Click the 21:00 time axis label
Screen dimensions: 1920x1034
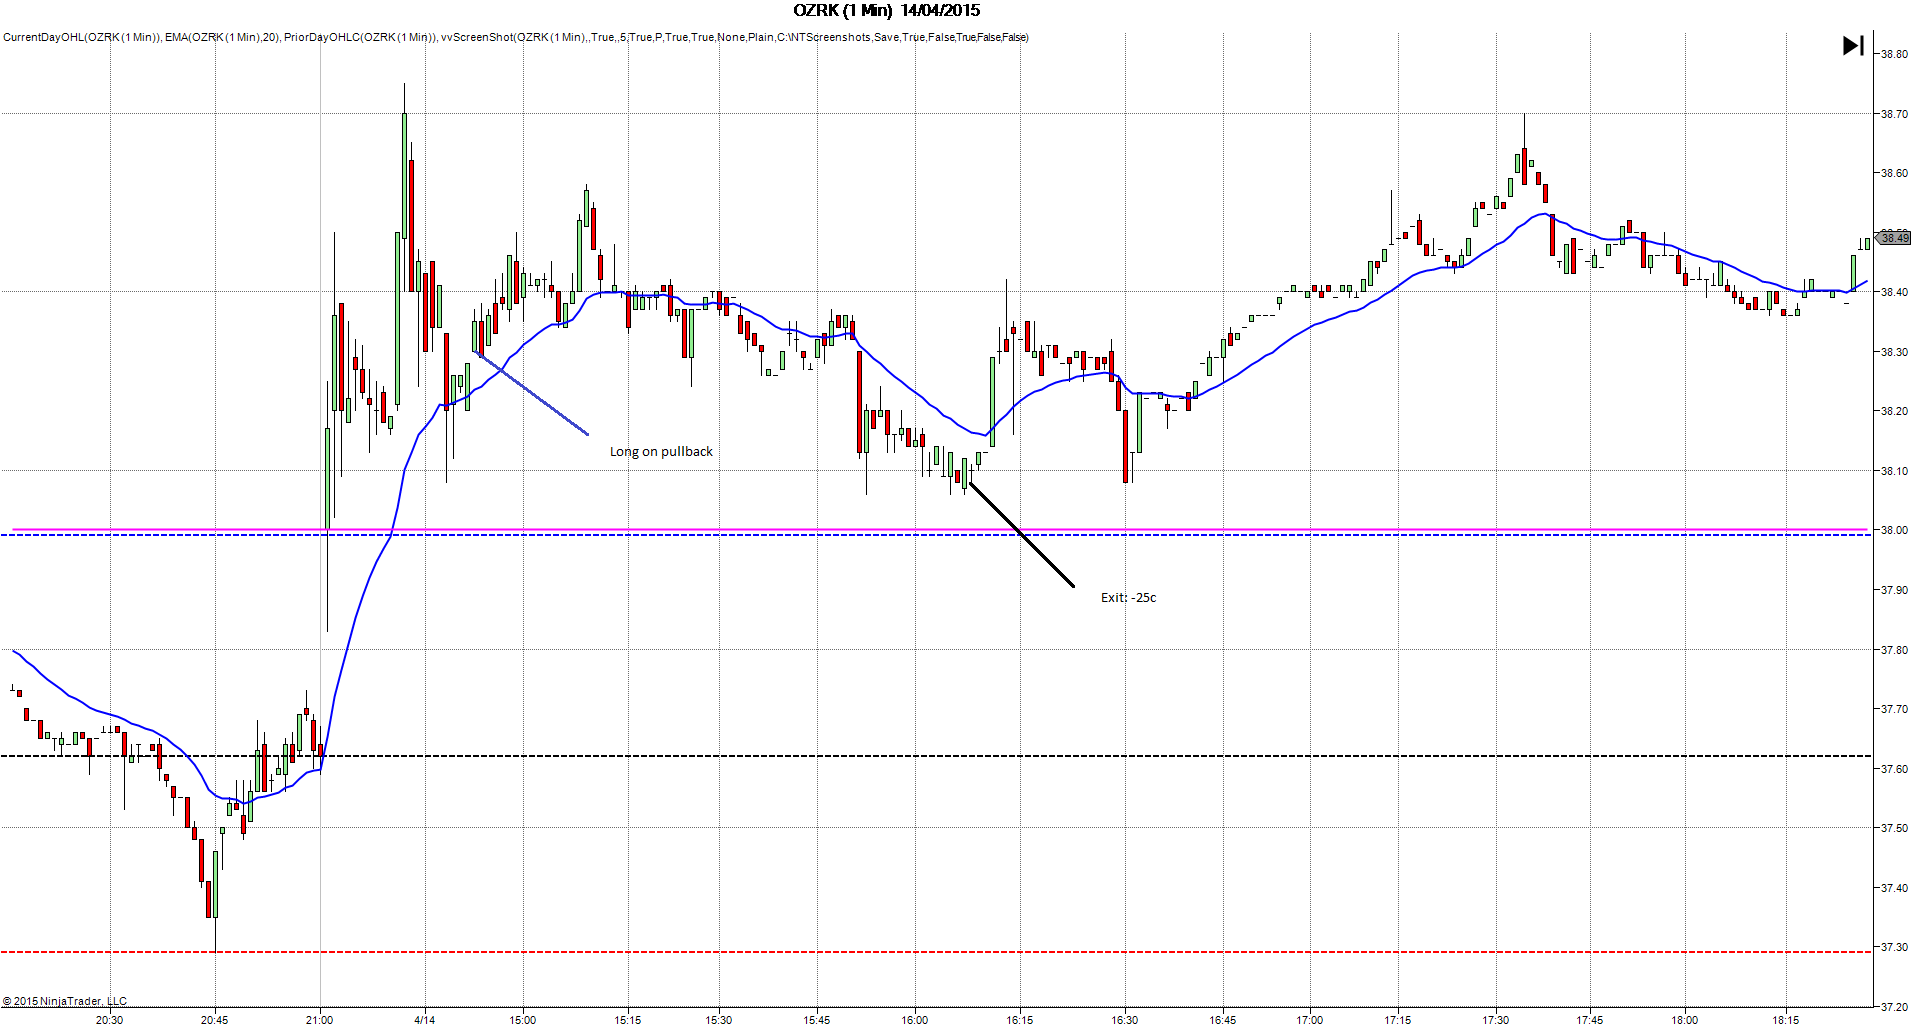320,1020
